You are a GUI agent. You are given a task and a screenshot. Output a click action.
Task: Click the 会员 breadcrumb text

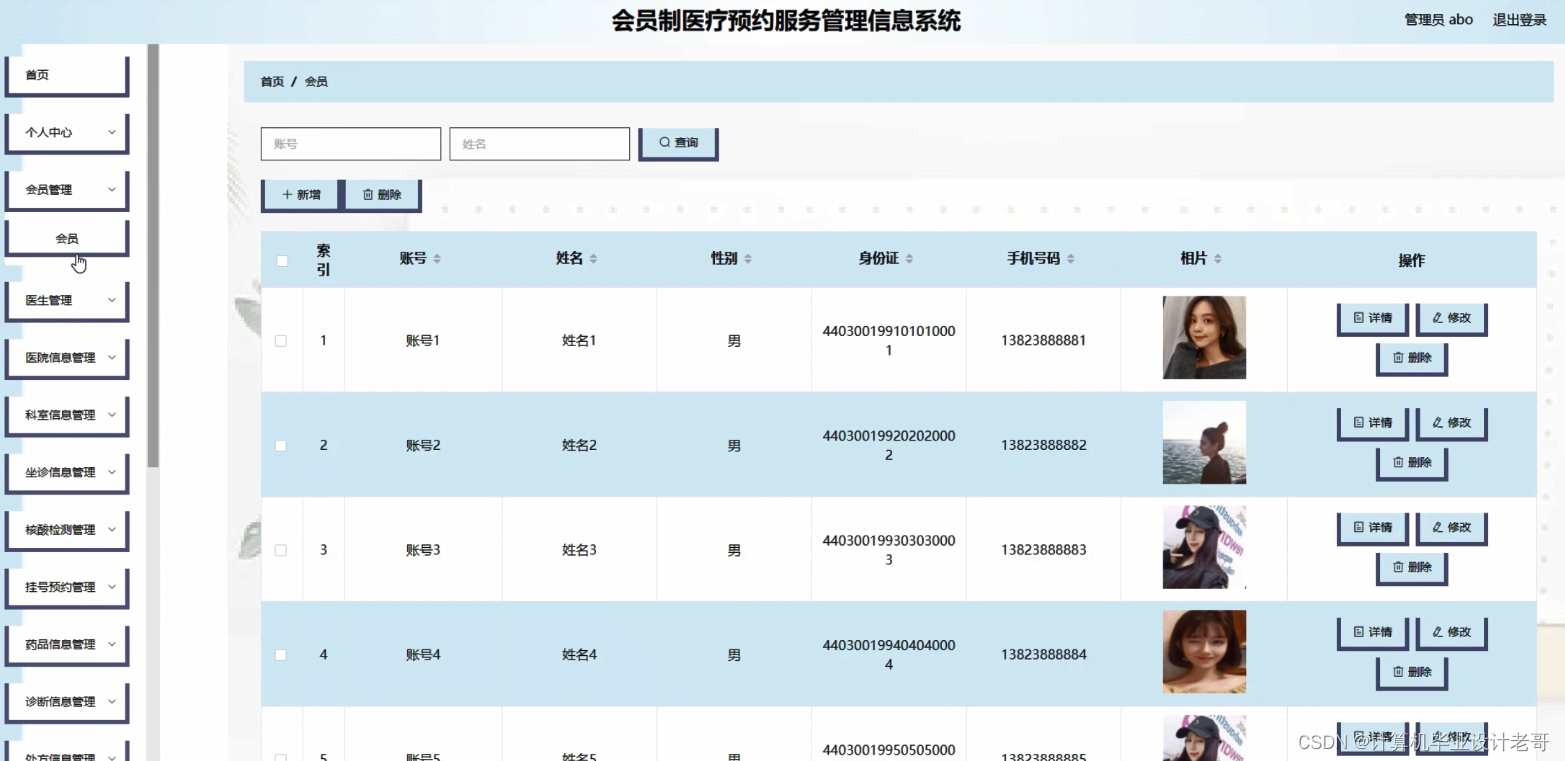[316, 82]
